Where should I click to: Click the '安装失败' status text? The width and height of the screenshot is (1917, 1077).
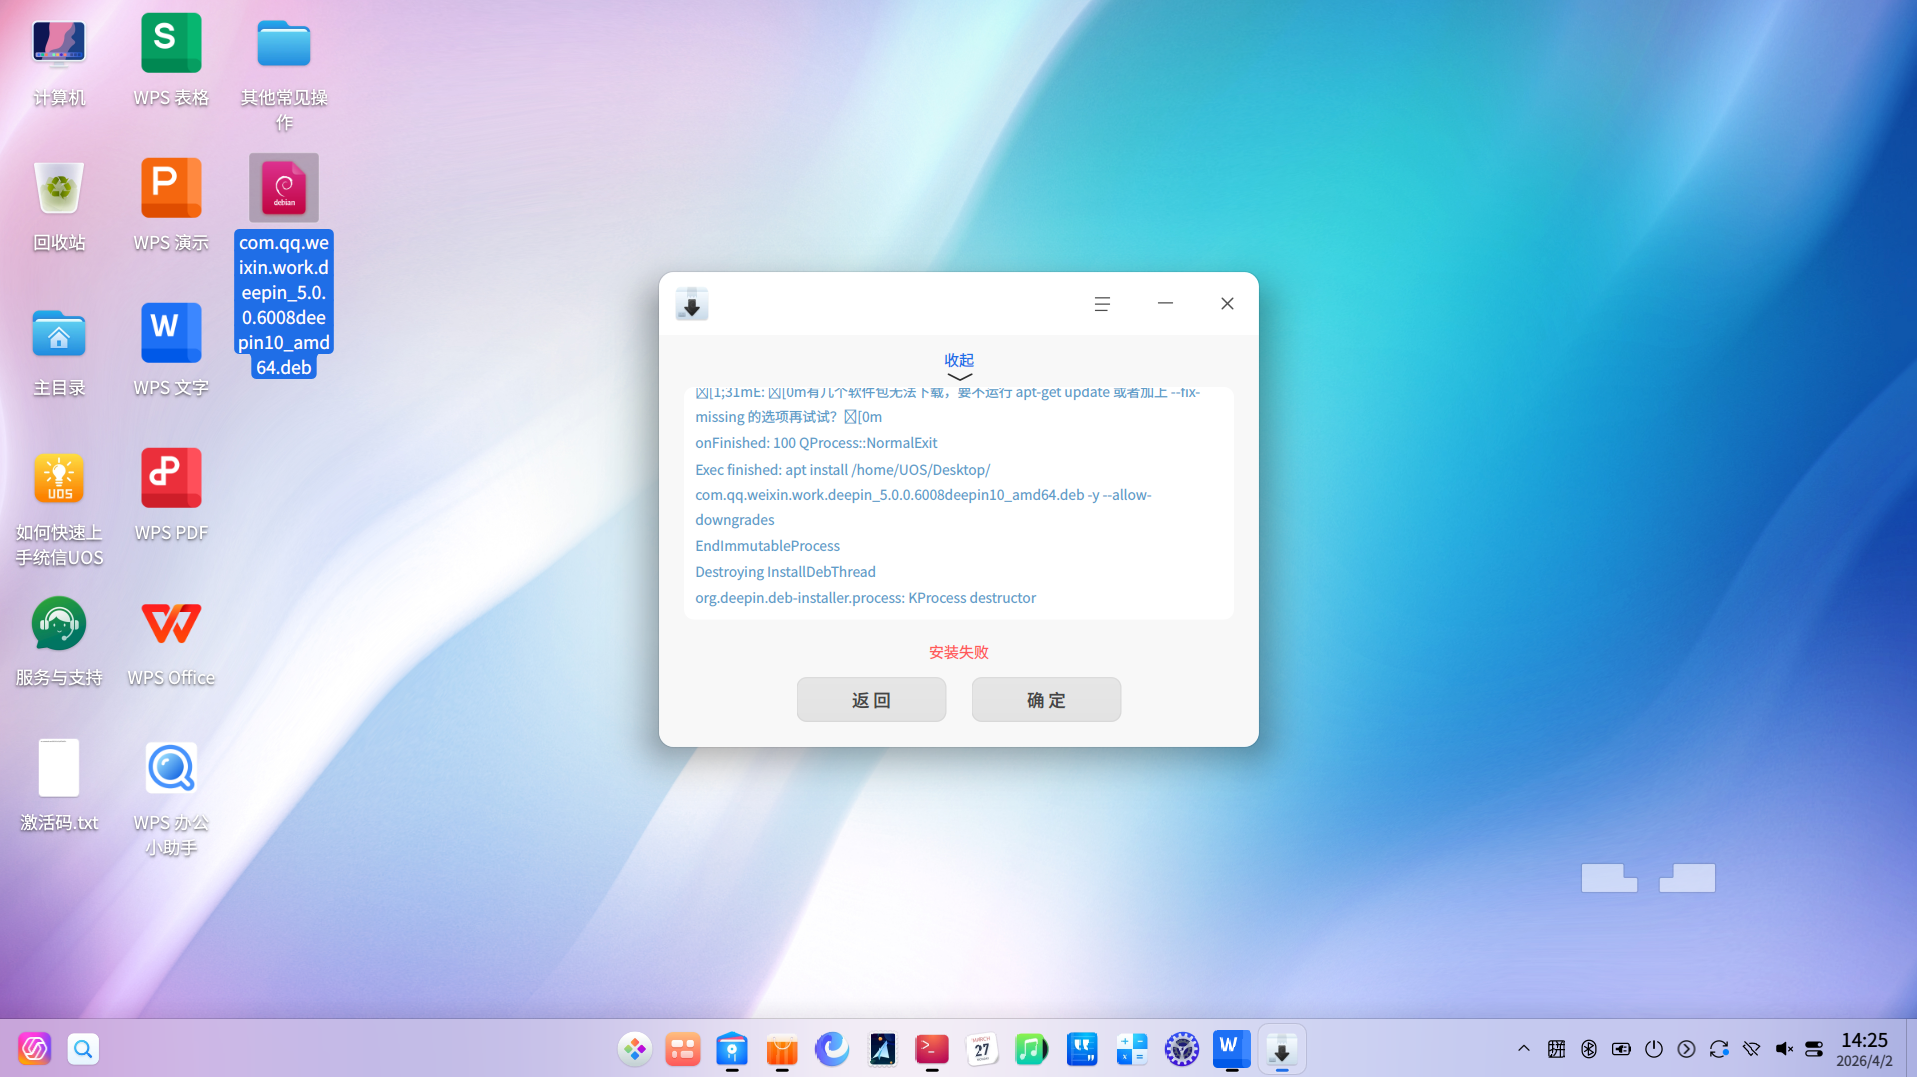pyautogui.click(x=958, y=652)
